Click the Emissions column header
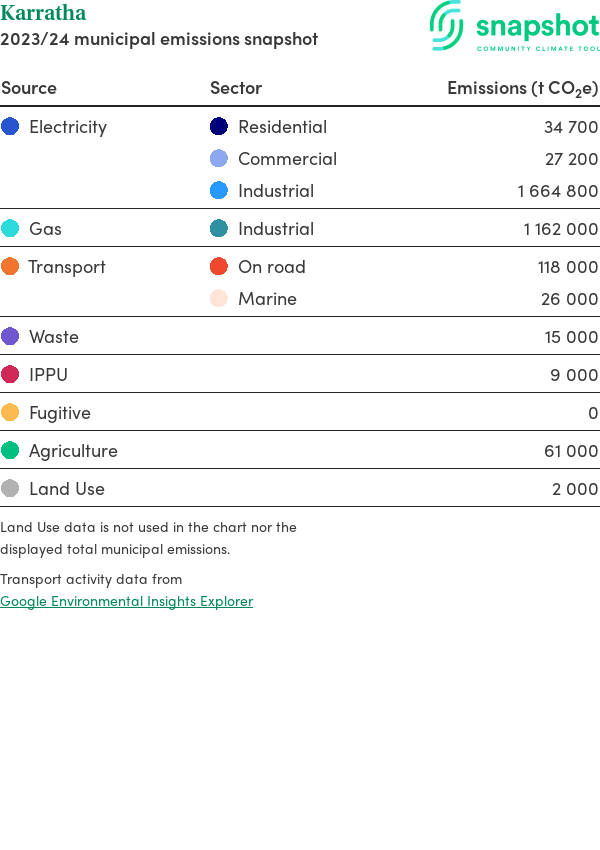Screen dimensions: 600x850 coord(522,88)
